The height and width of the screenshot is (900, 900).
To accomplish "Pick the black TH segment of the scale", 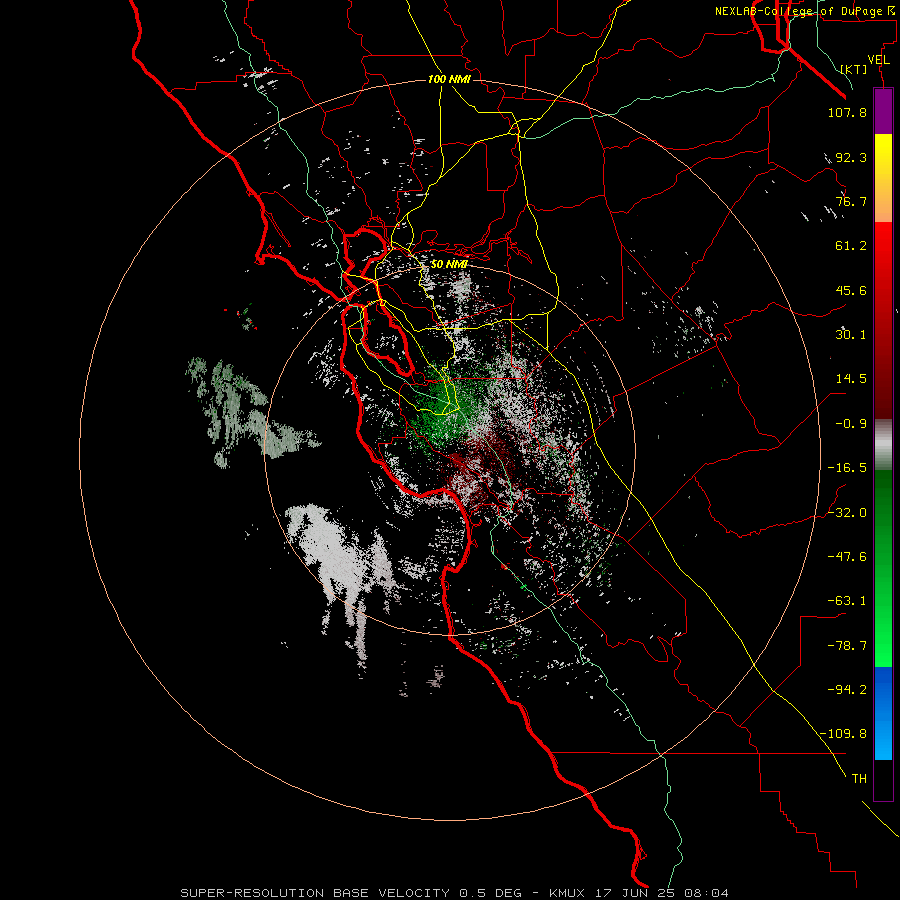I will click(883, 780).
